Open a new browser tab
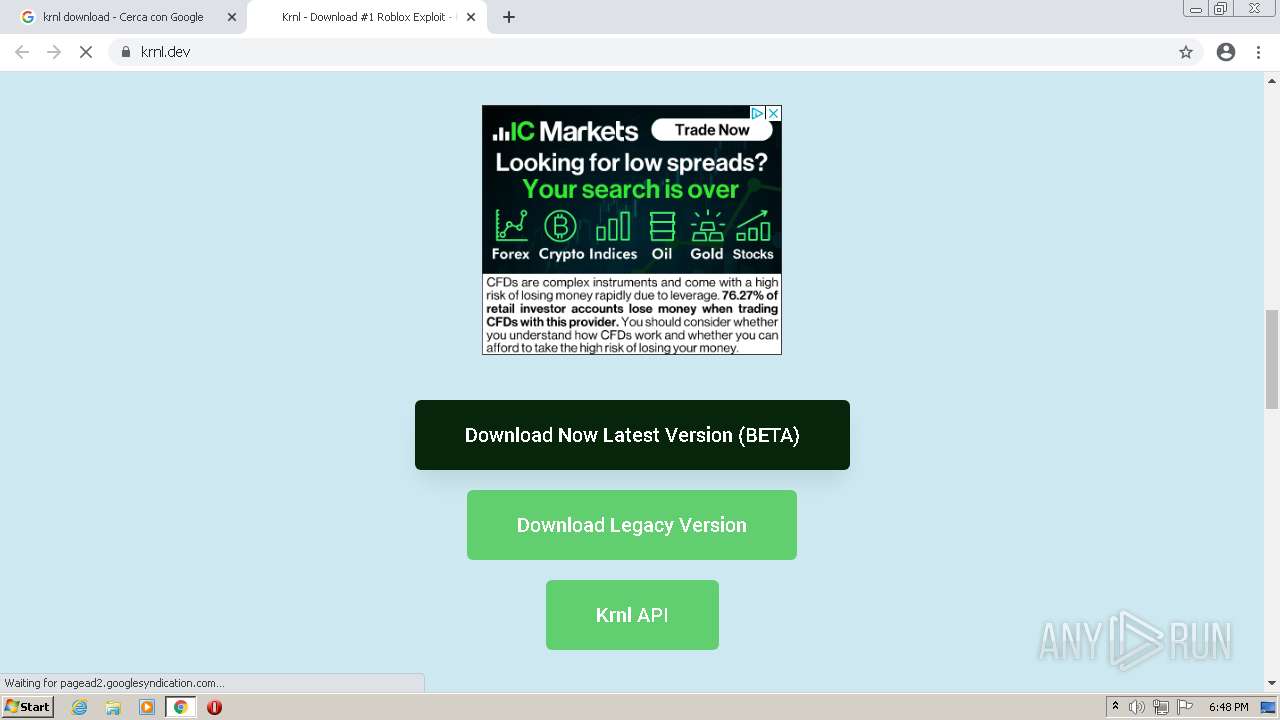This screenshot has width=1280, height=720. [509, 17]
